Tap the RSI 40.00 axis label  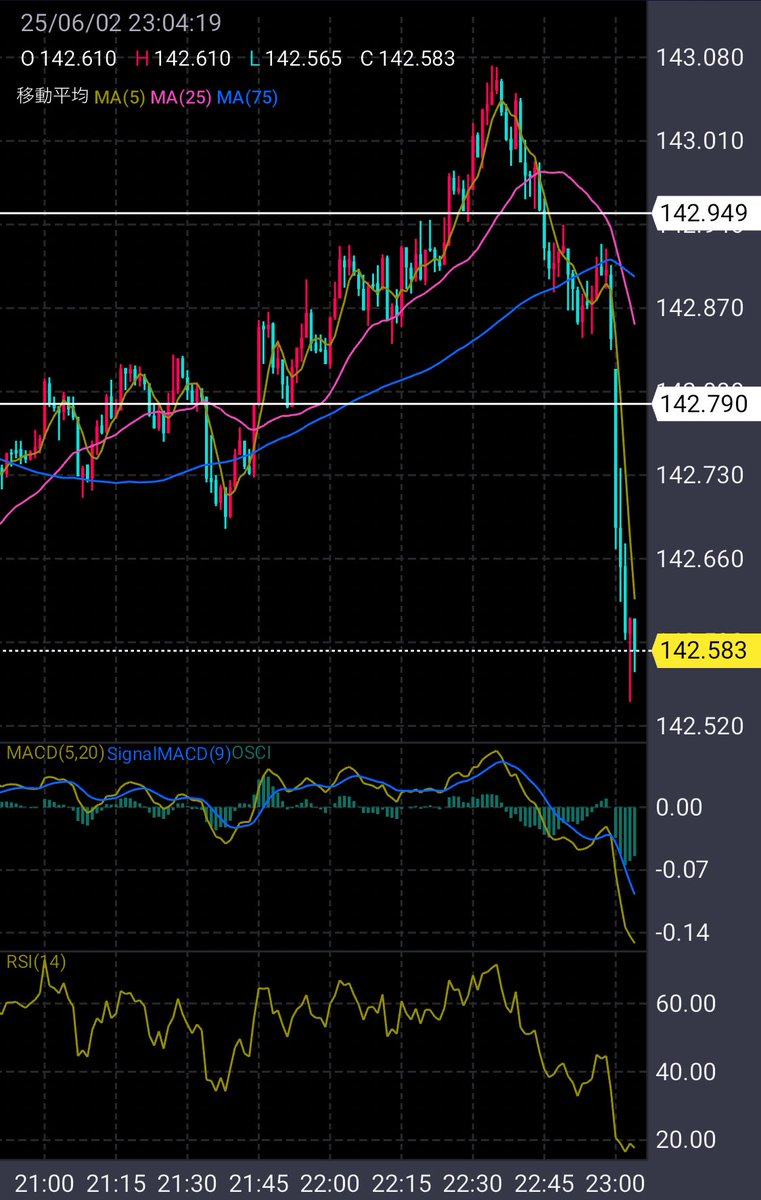tap(686, 1072)
